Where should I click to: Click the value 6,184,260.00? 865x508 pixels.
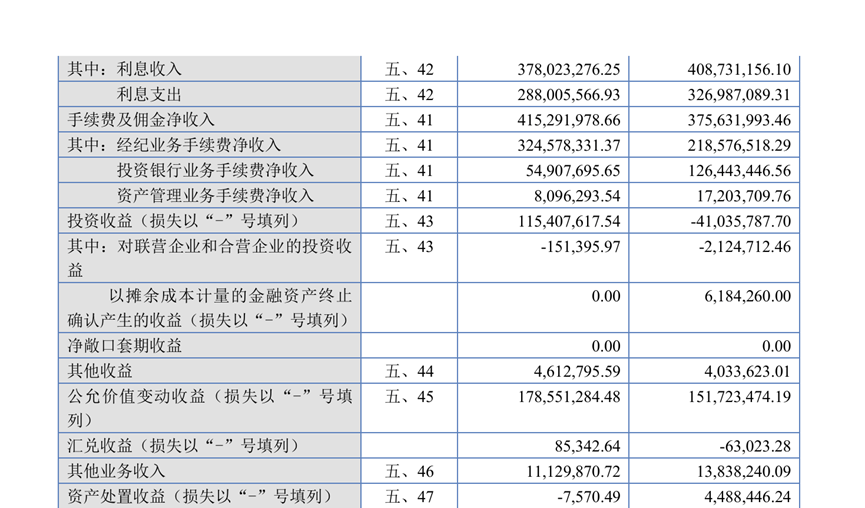pos(747,296)
